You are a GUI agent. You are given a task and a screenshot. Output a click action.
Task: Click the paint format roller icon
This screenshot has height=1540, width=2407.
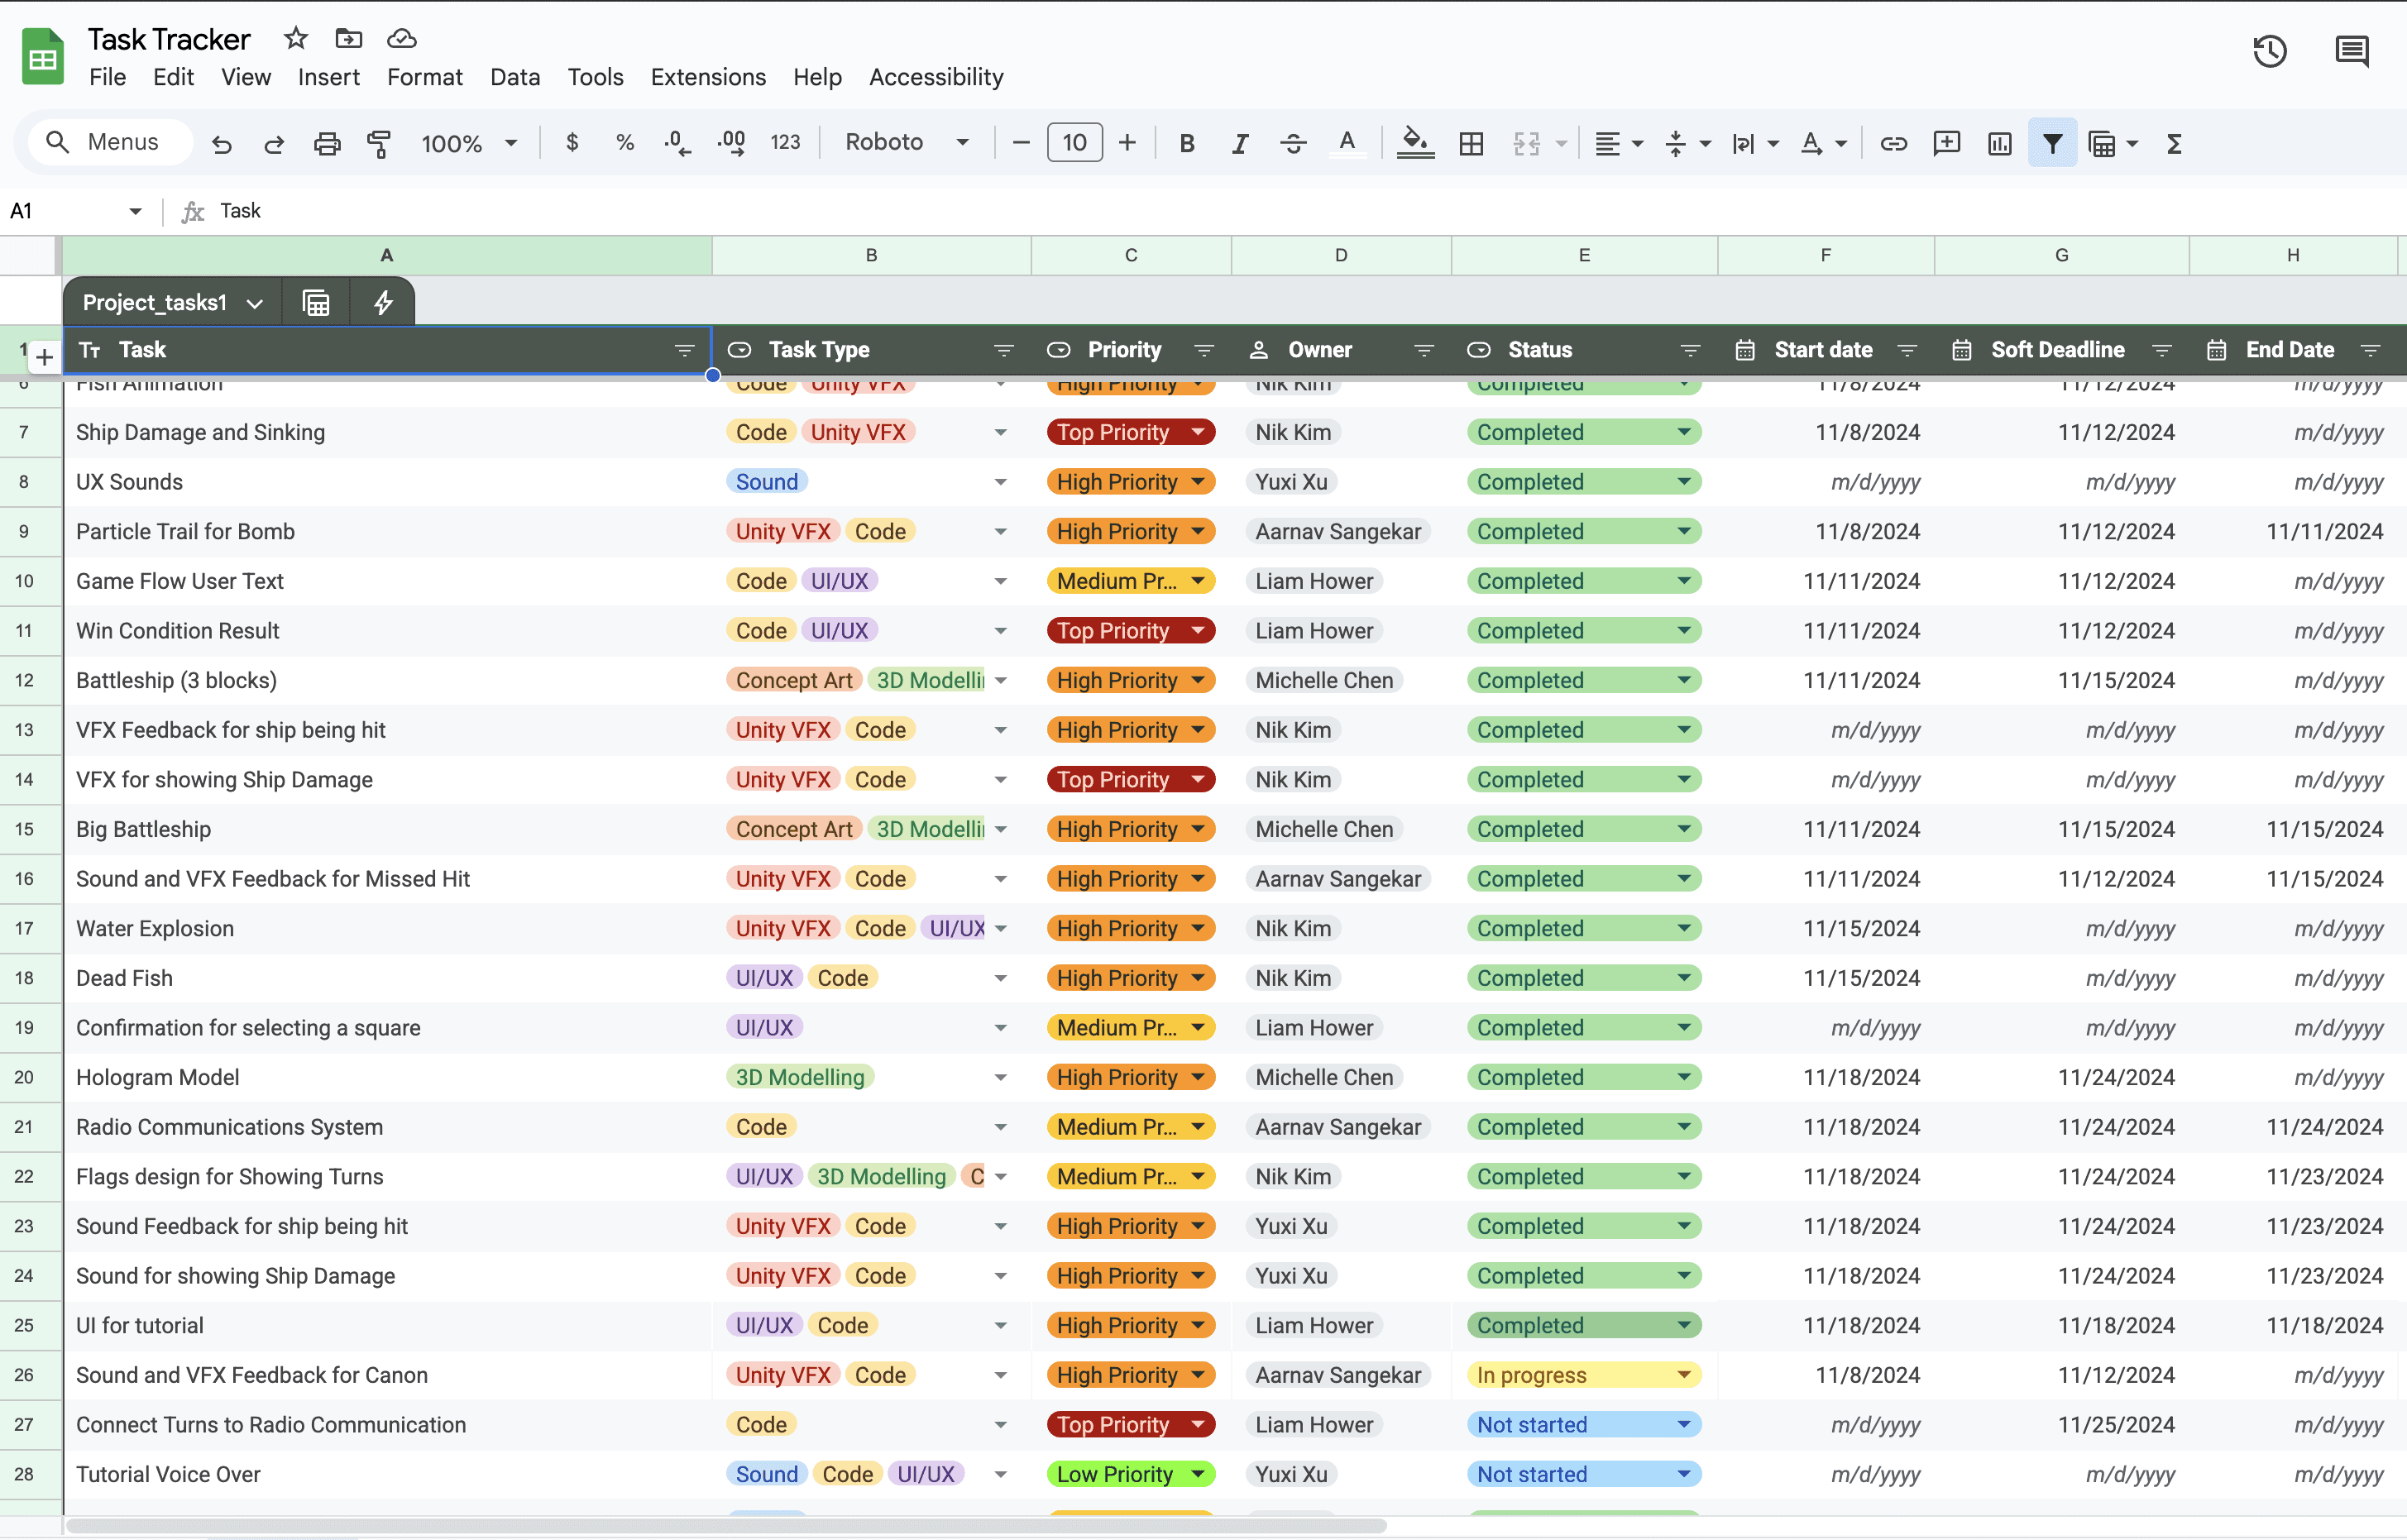[379, 143]
